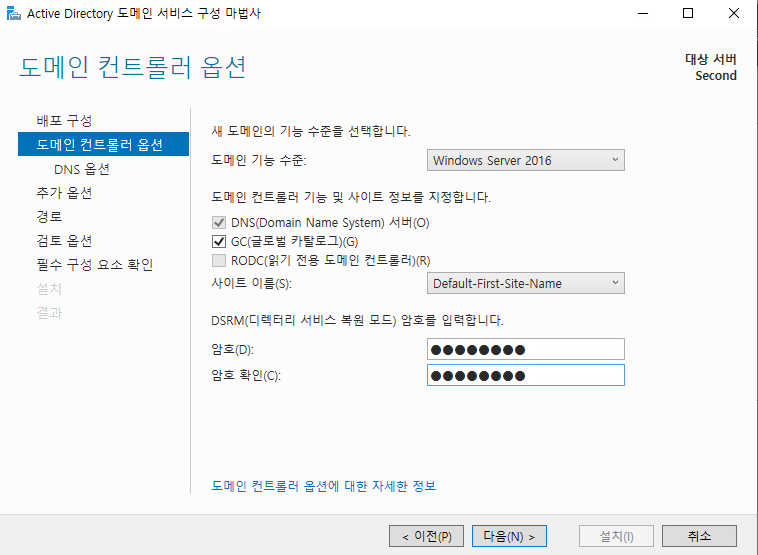
Task: Click the 암호 확인(C) password field
Action: pos(525,375)
